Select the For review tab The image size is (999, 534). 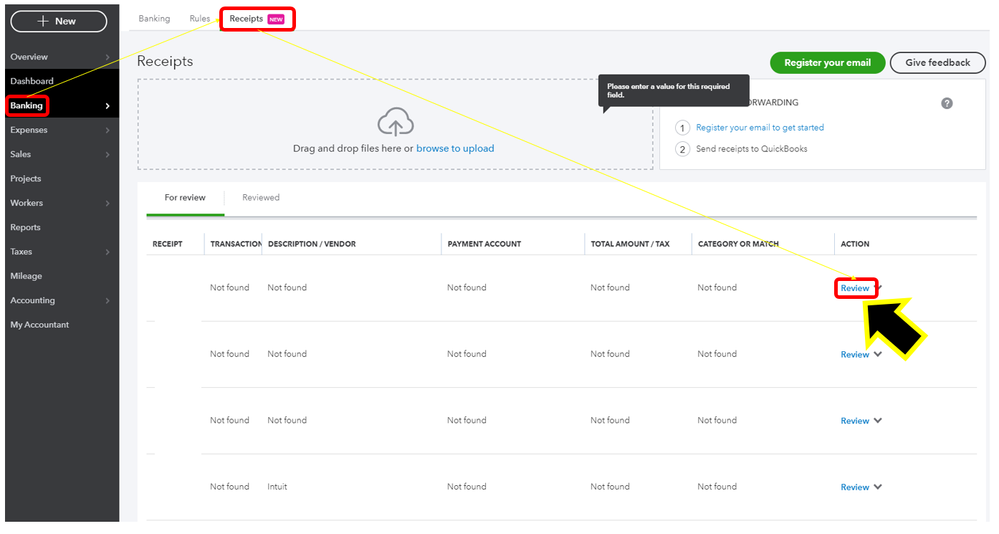[x=185, y=198]
